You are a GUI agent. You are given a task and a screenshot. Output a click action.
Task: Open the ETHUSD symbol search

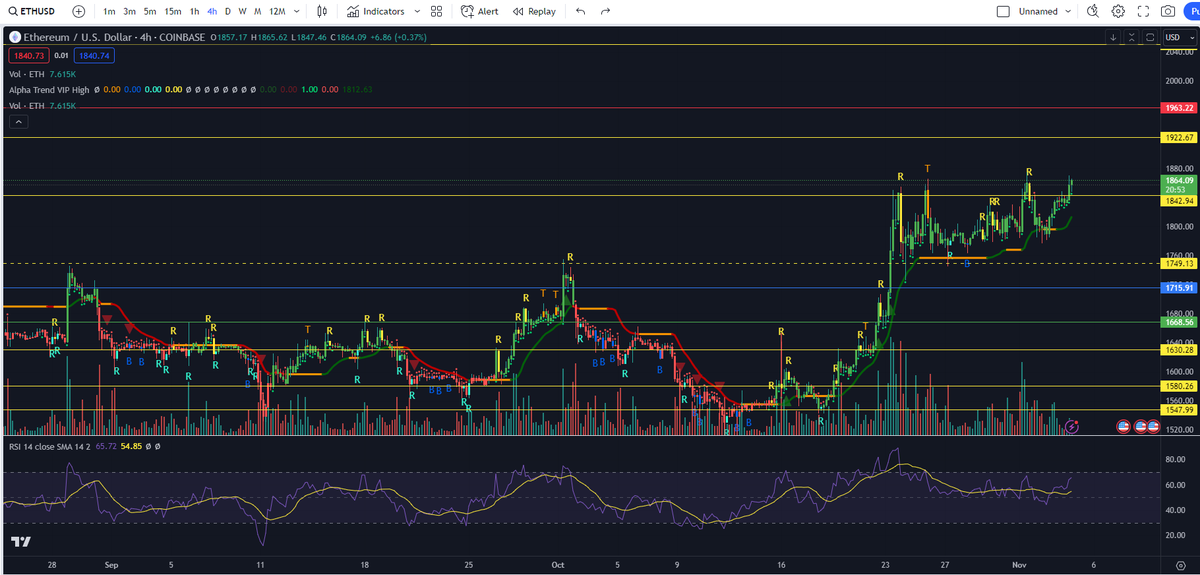[32, 11]
